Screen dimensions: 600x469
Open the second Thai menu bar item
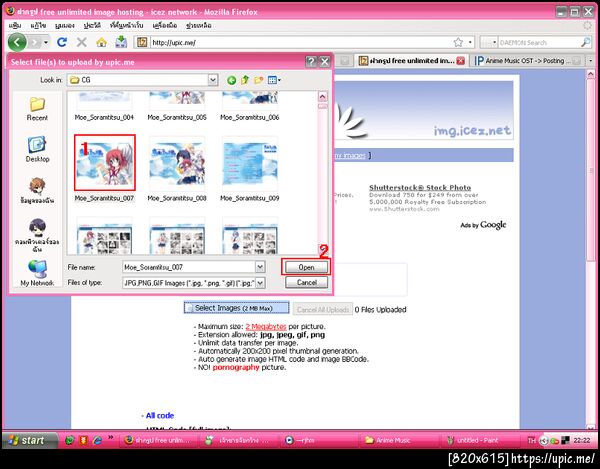pos(38,26)
